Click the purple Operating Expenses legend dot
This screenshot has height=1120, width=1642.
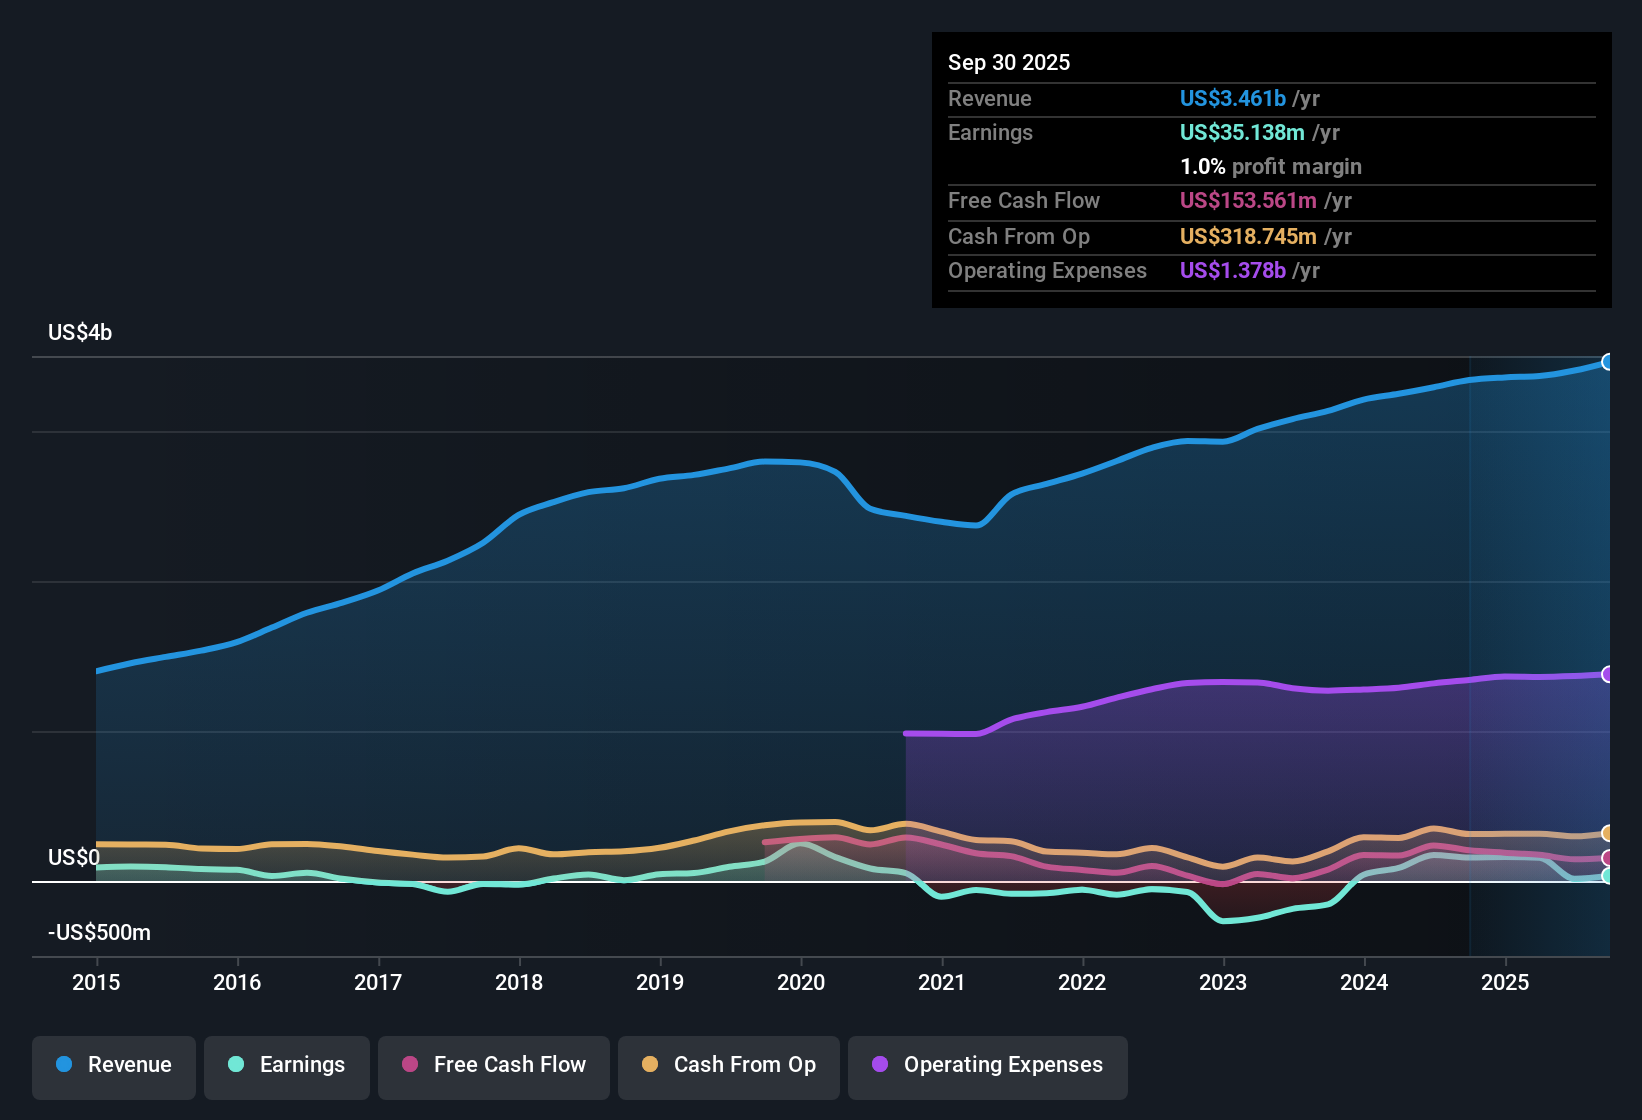pos(880,1064)
